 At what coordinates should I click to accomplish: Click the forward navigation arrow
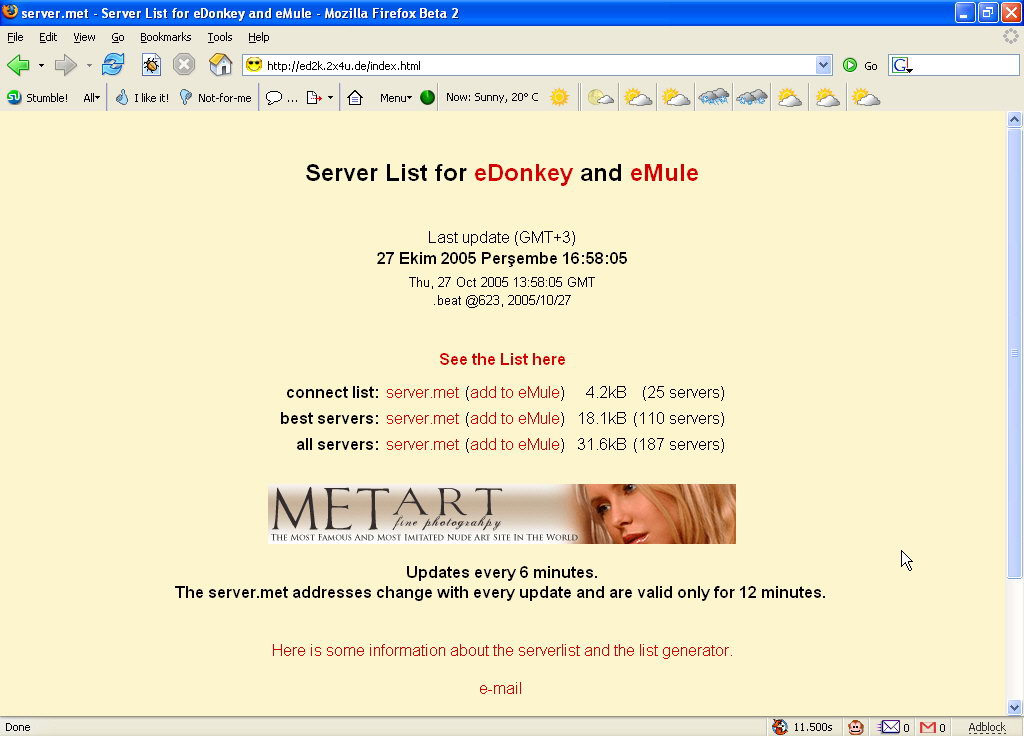pyautogui.click(x=65, y=65)
